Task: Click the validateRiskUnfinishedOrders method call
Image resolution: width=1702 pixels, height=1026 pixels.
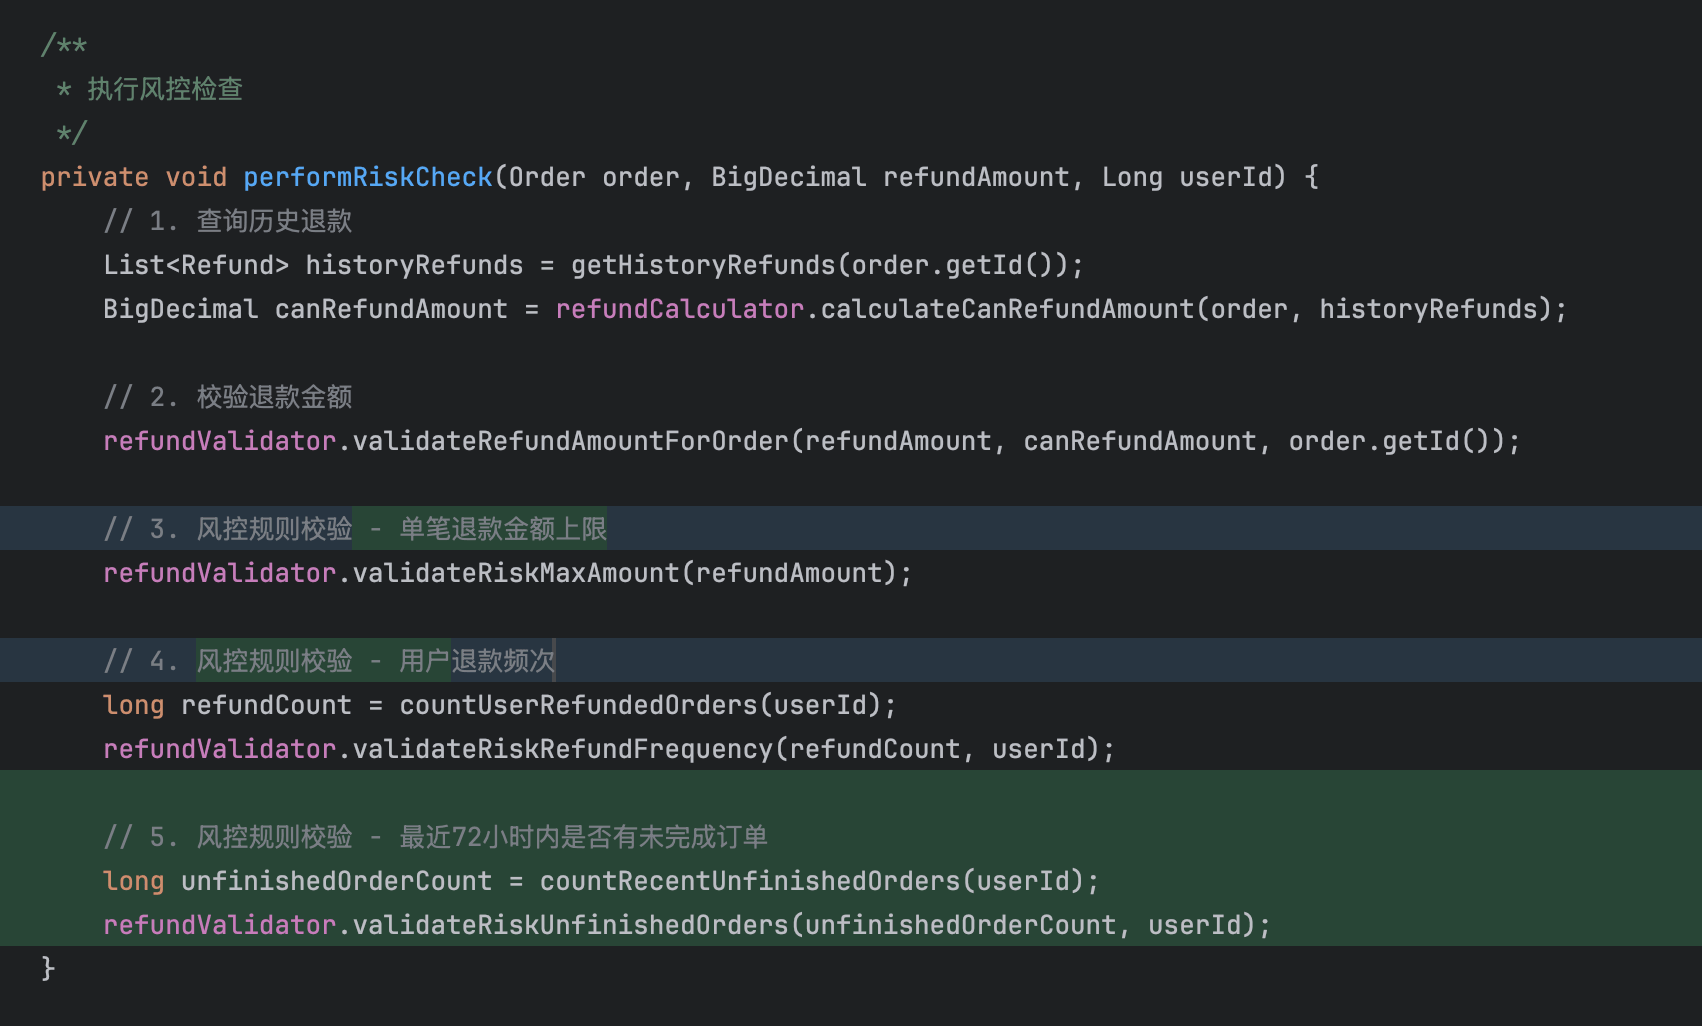Action: [x=570, y=925]
